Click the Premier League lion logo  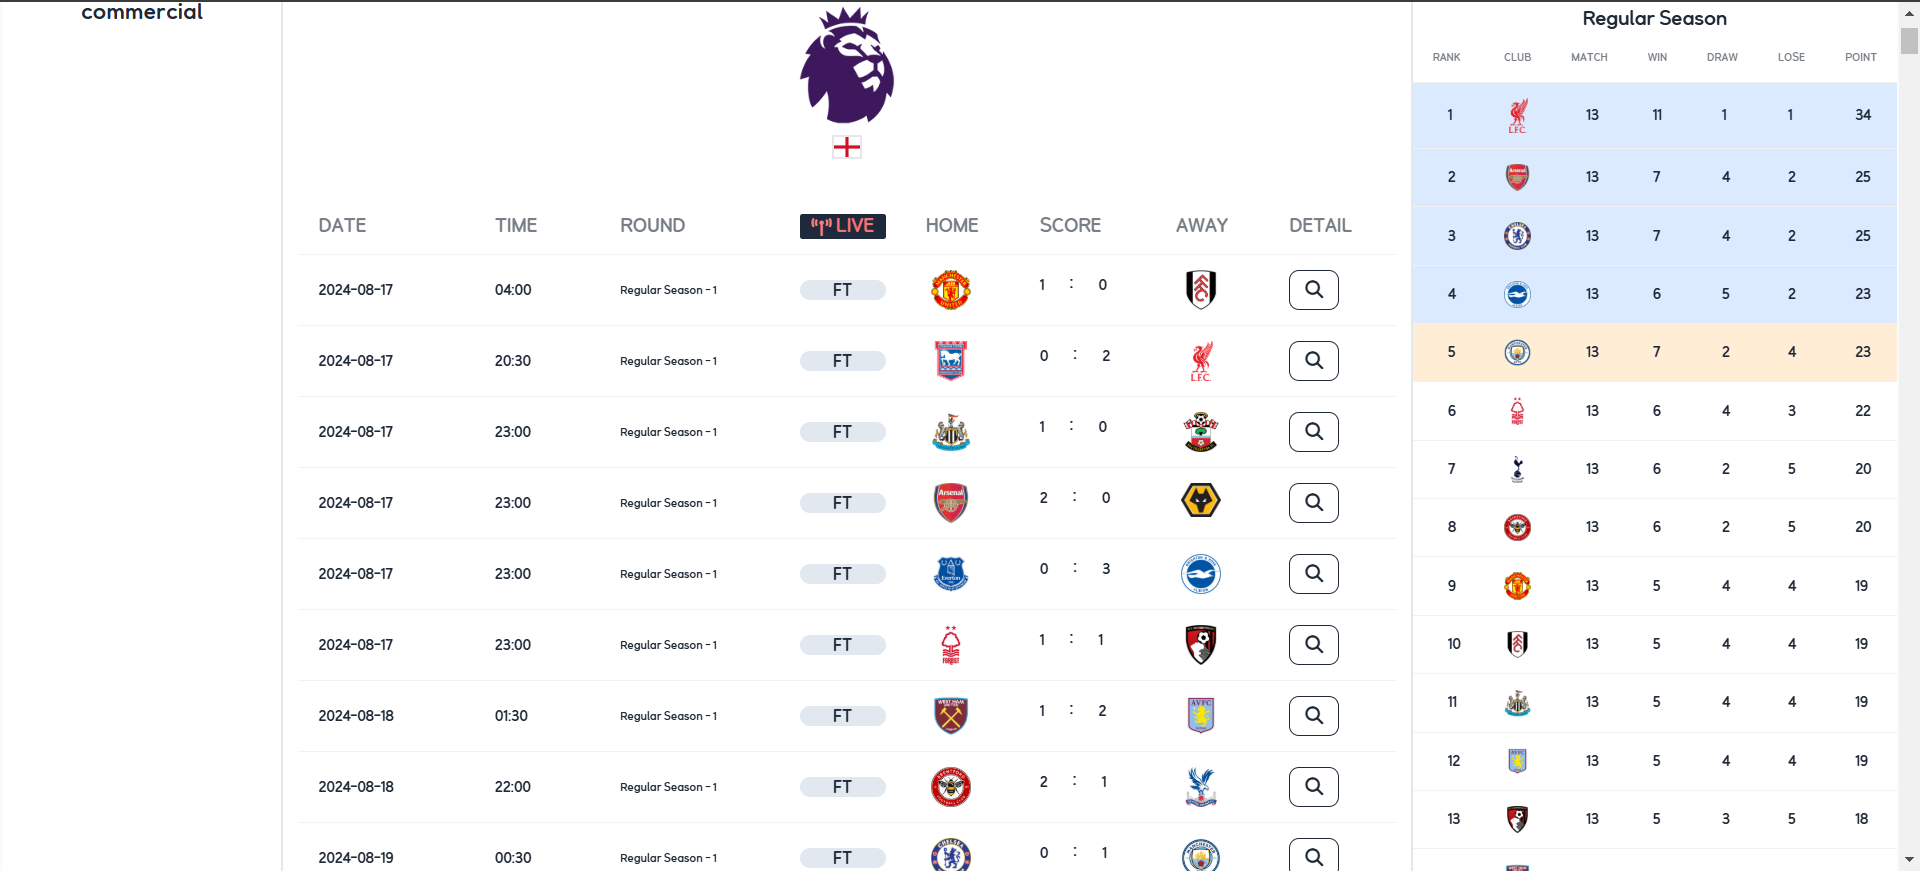tap(847, 66)
